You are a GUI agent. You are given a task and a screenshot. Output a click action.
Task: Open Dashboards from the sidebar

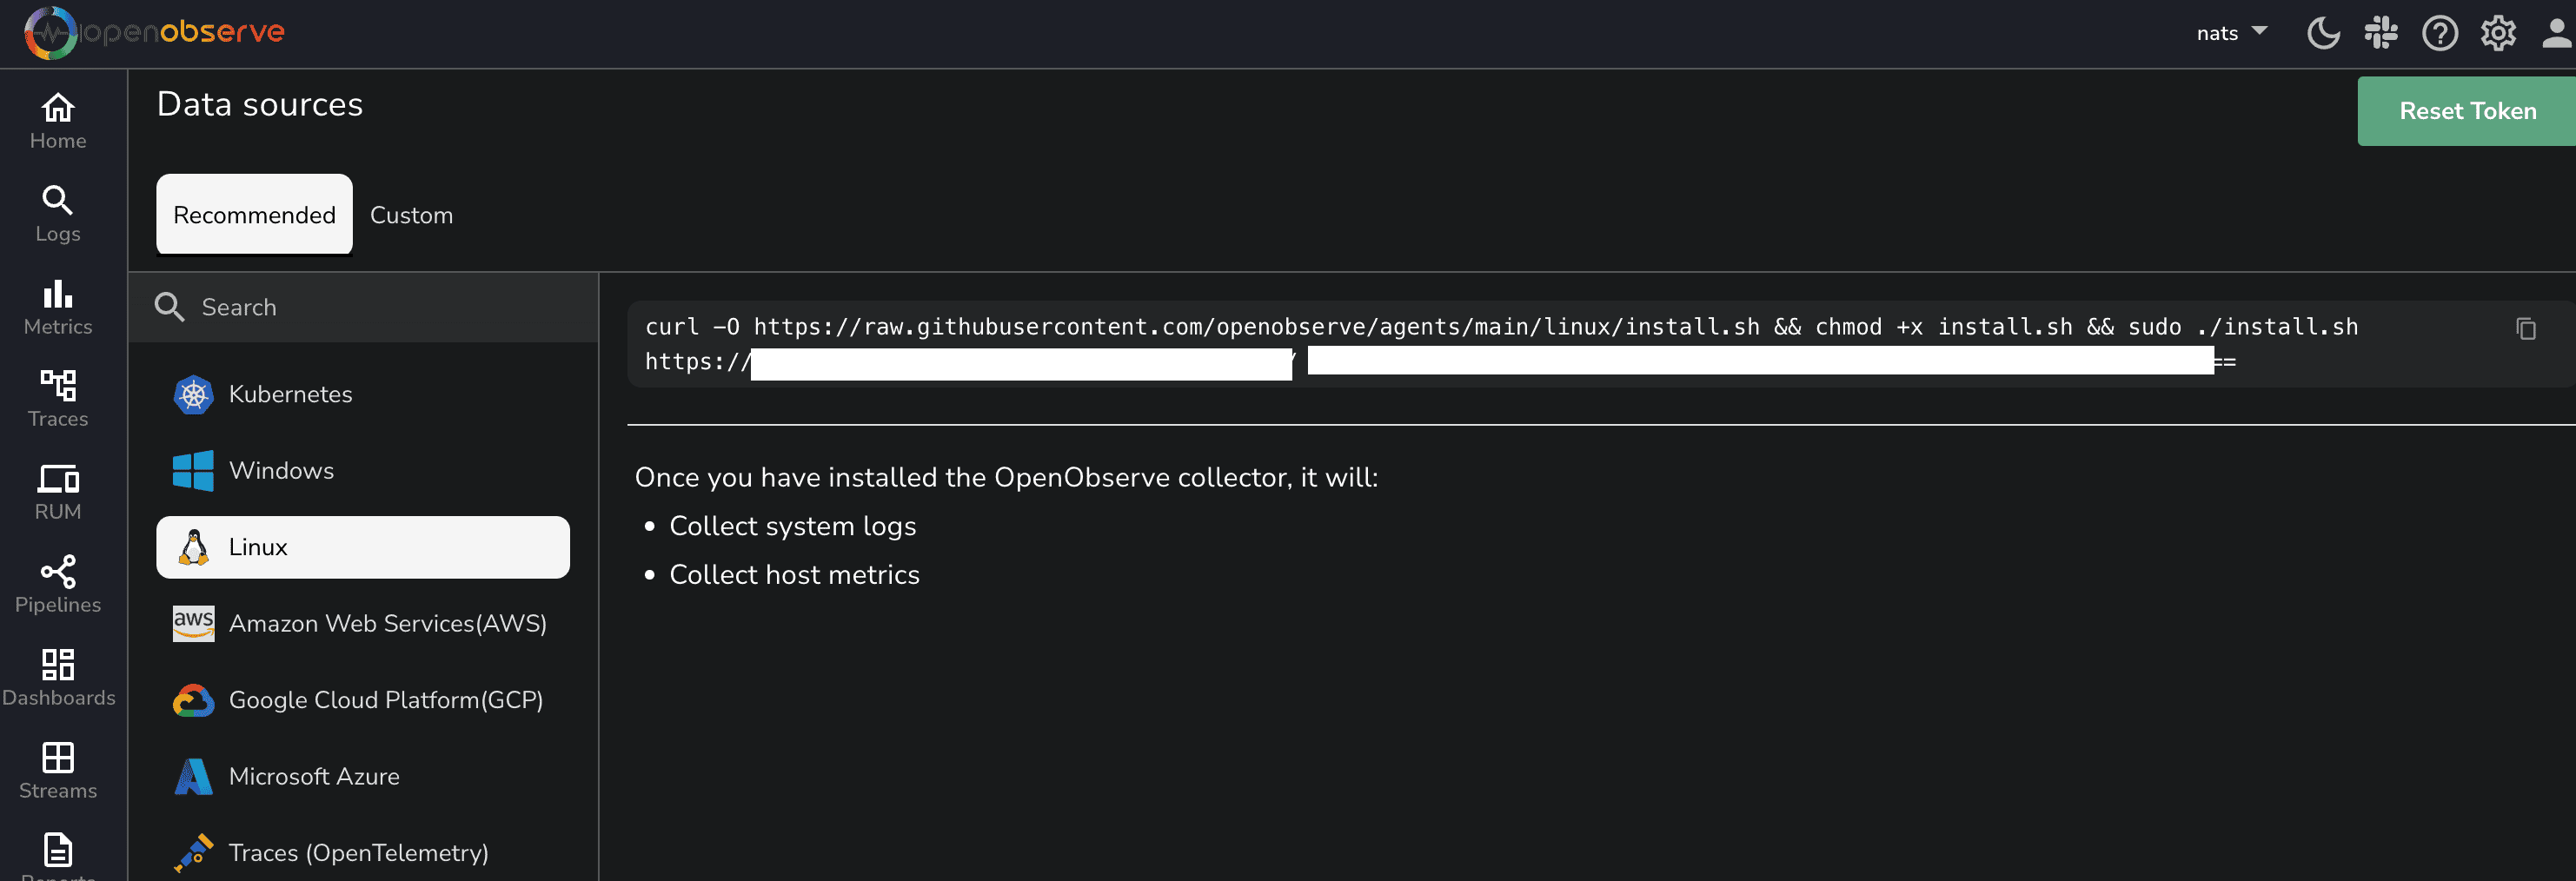point(58,678)
